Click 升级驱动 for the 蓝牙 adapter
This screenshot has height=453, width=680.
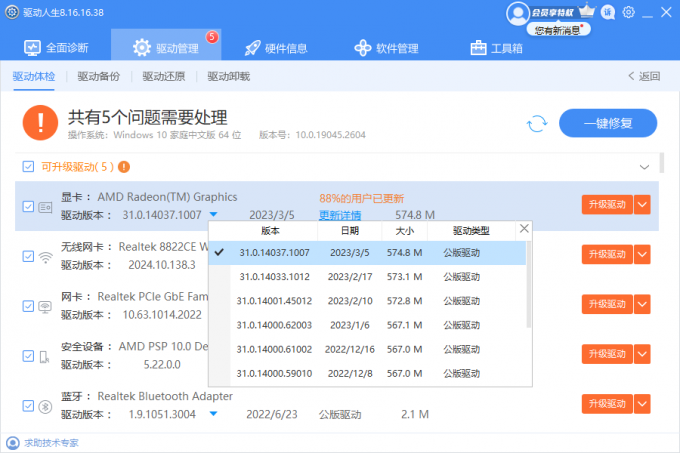[x=607, y=404]
